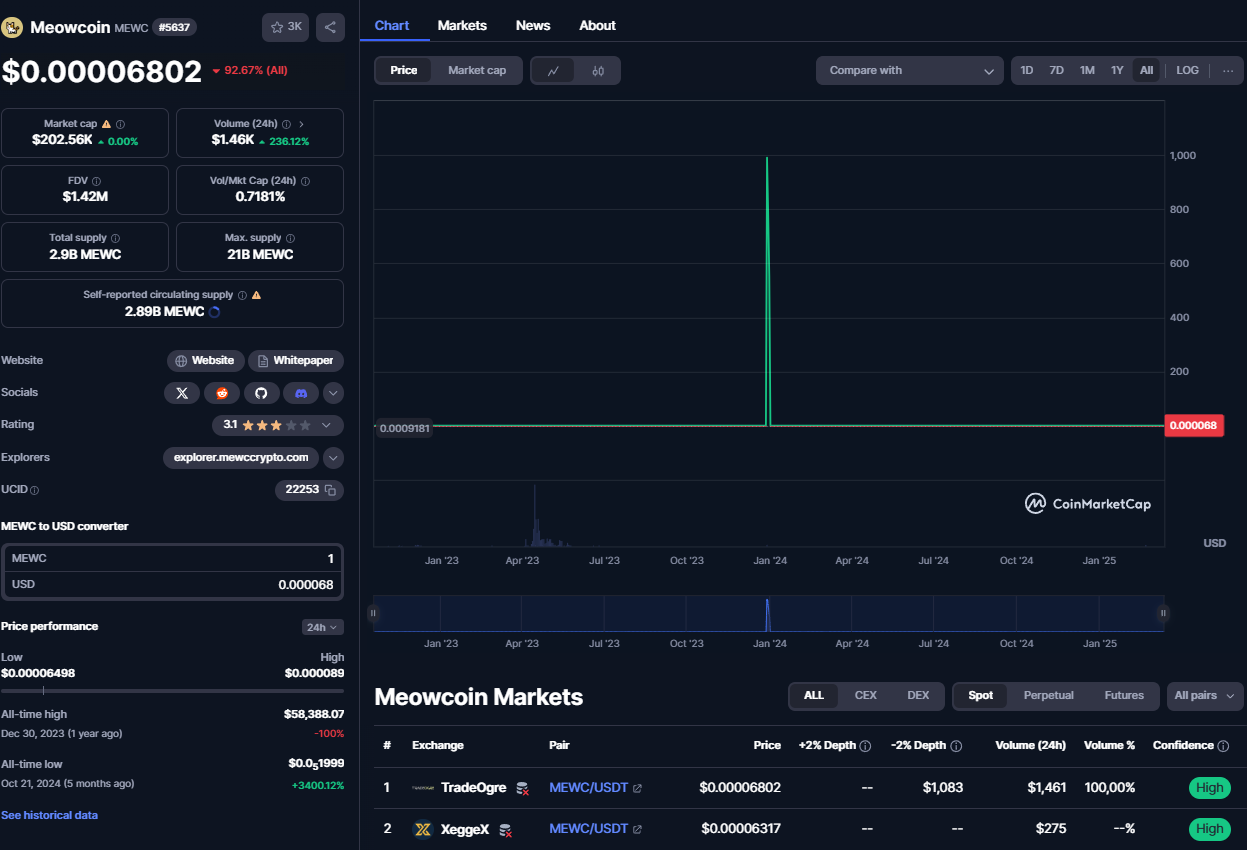
Task: Click 24h low-high price range bar
Action: click(172, 690)
